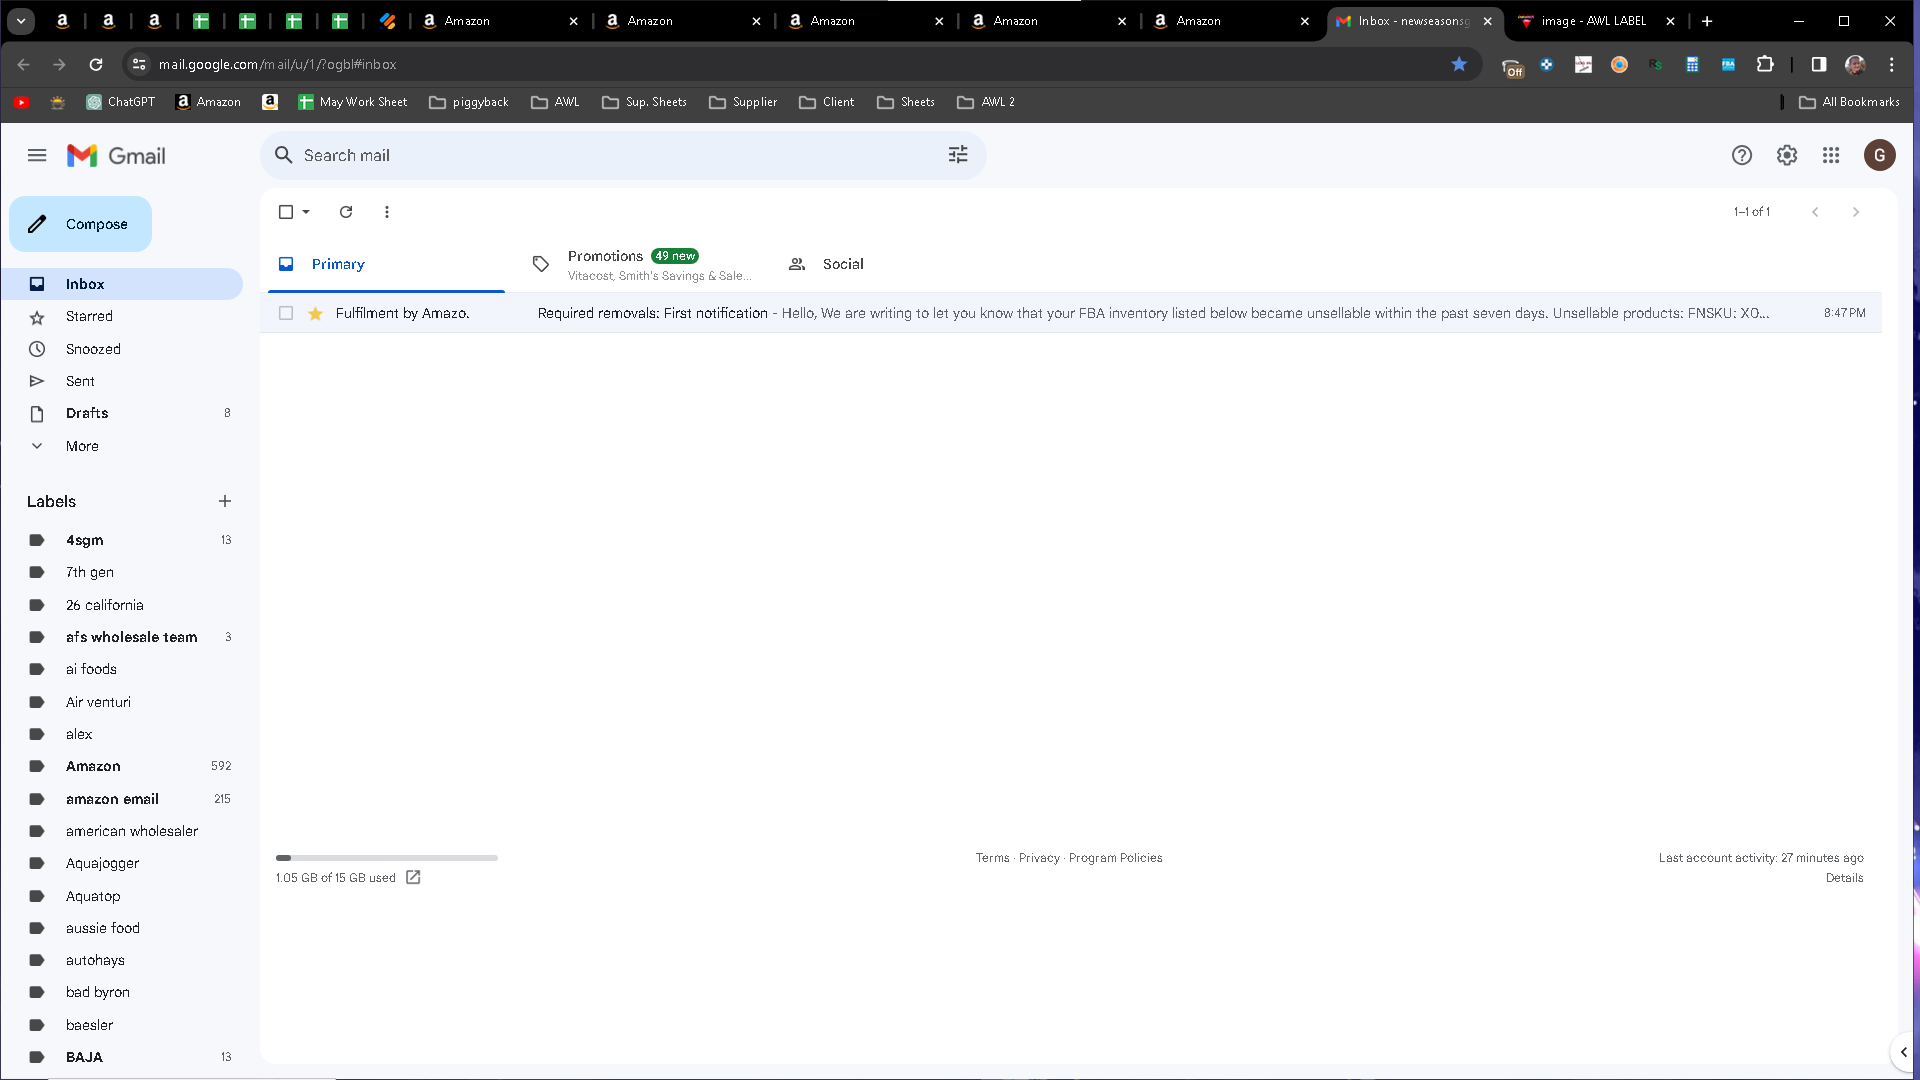
Task: Show search options filter icon
Action: tap(958, 154)
